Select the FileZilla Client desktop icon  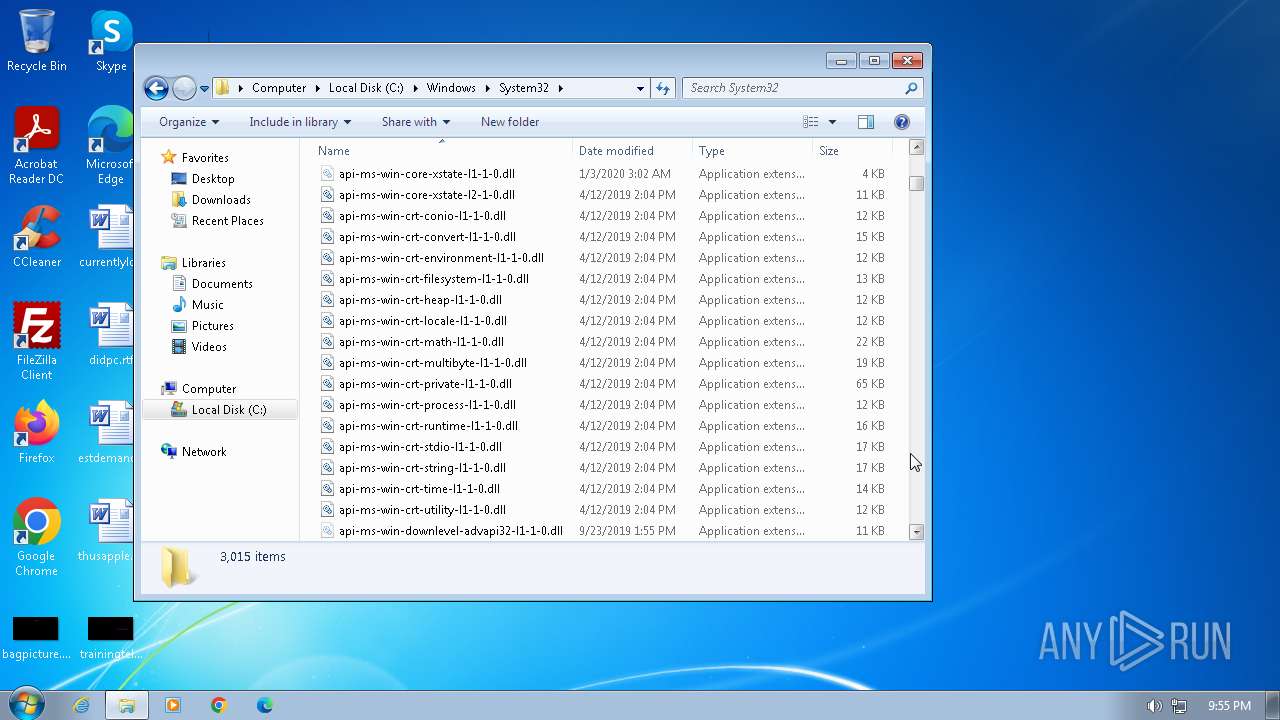[37, 342]
